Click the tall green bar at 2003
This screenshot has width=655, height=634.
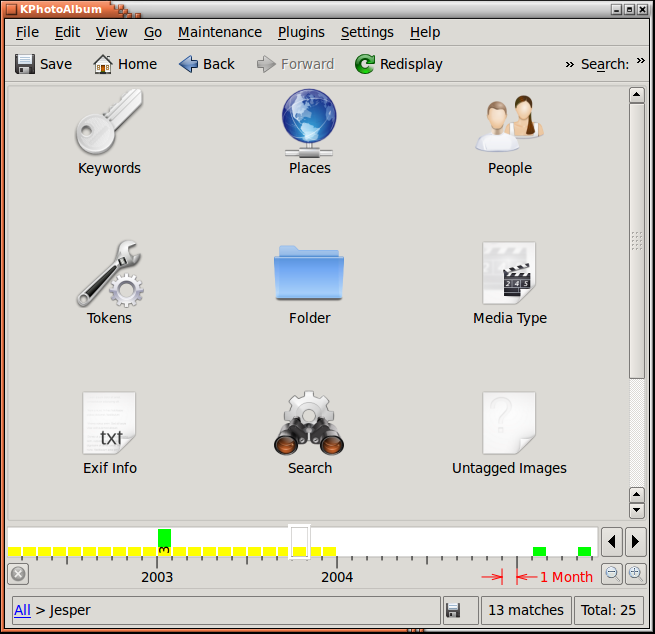(164, 539)
